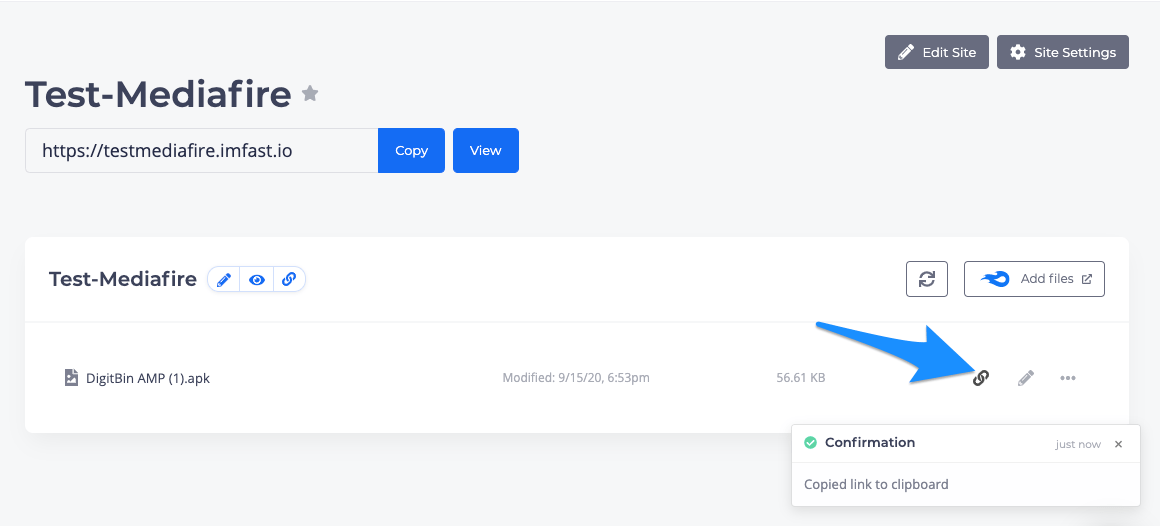Screen dimensions: 1160x526
Task: Open the three-dot more menu on DigitBin AMP row
Action: 1068,378
